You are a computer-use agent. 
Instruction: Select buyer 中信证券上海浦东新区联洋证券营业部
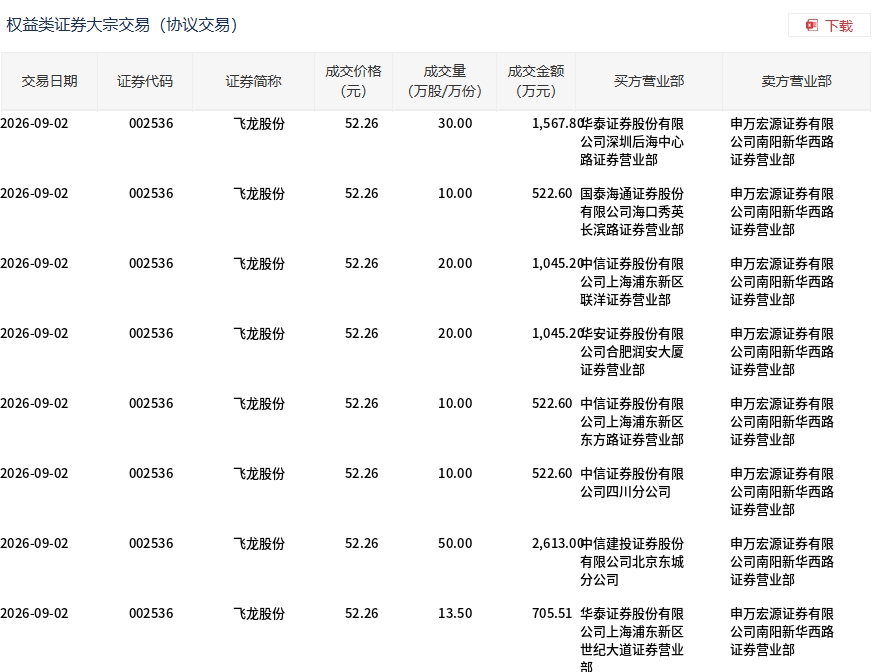click(632, 282)
